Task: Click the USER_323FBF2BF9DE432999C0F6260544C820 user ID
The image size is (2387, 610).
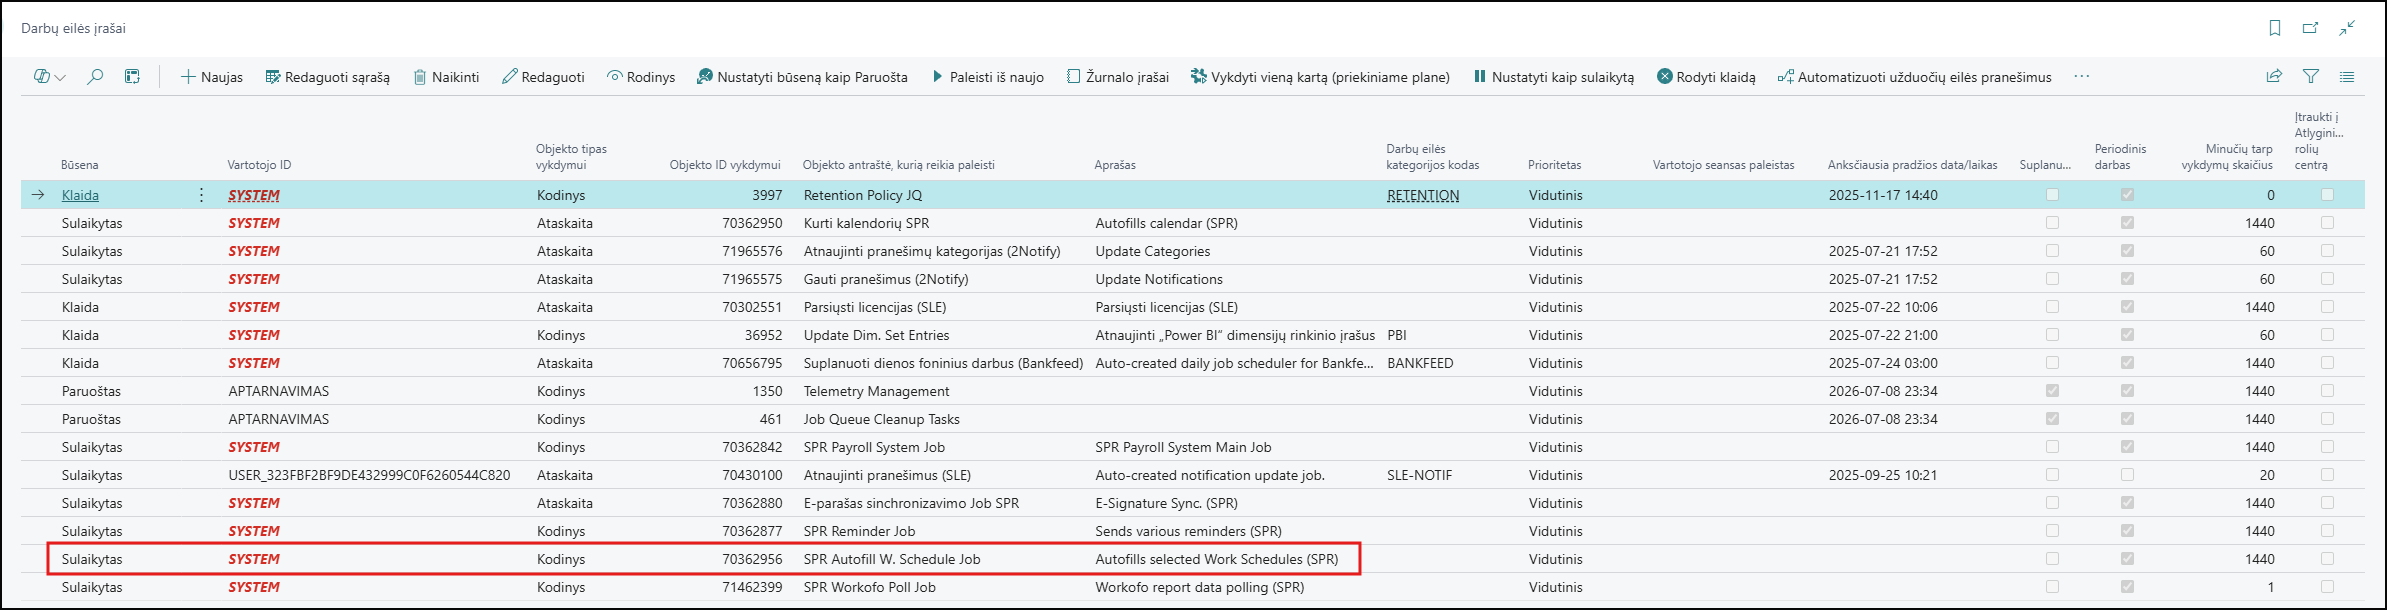Action: pos(369,475)
